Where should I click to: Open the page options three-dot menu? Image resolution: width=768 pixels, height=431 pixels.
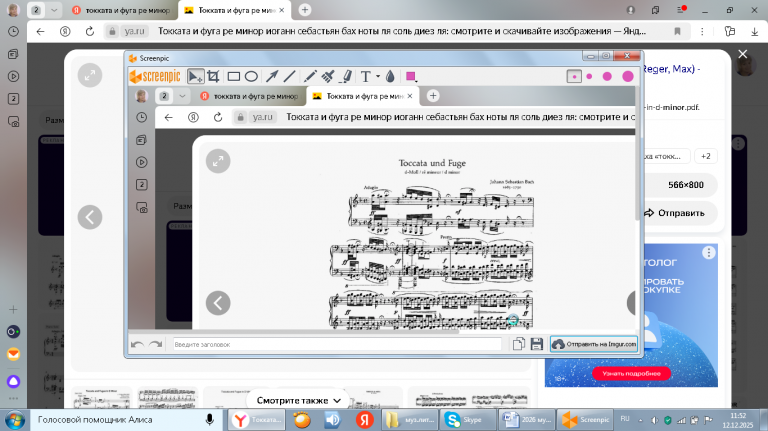click(702, 31)
